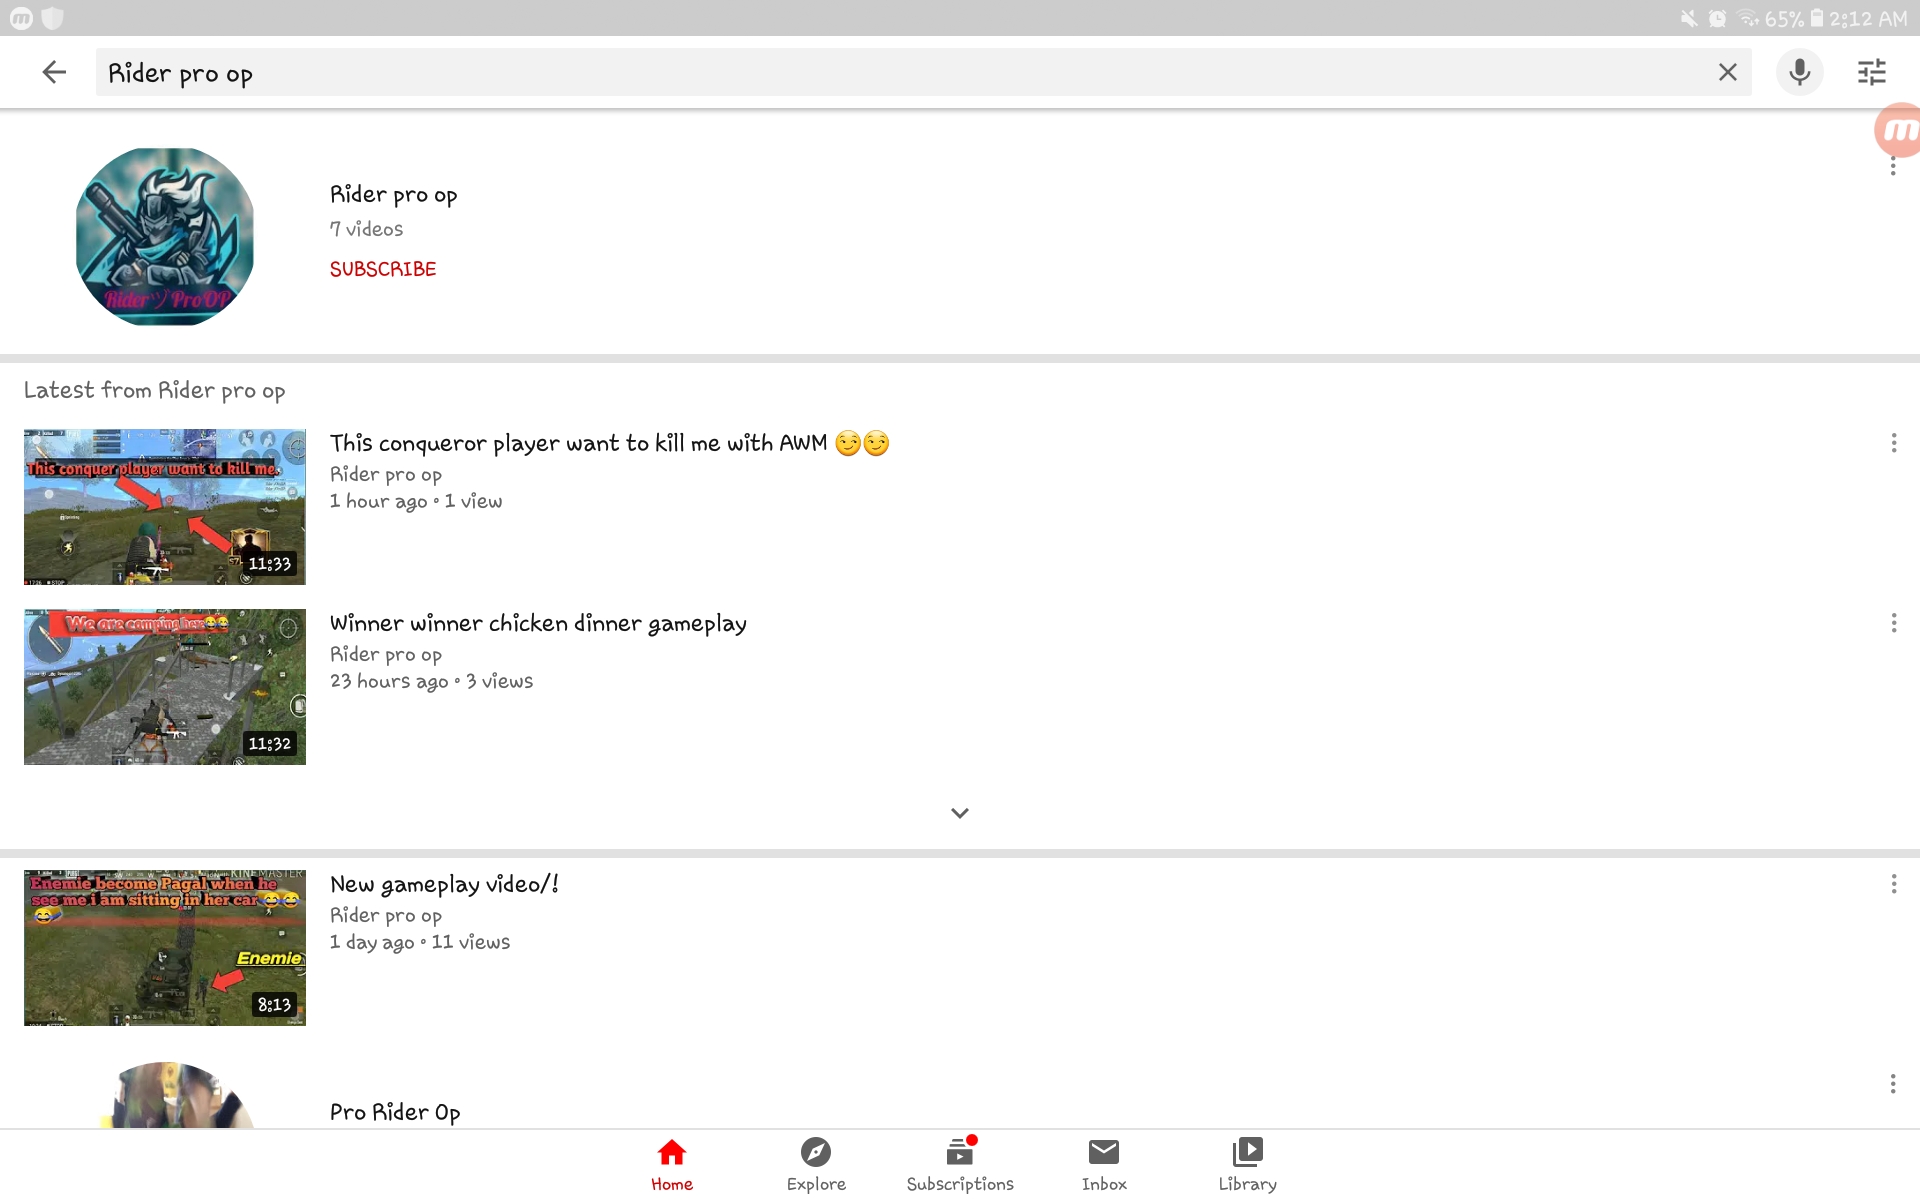Tap the shield icon in status bar
The image size is (1920, 1200).
coord(52,18)
